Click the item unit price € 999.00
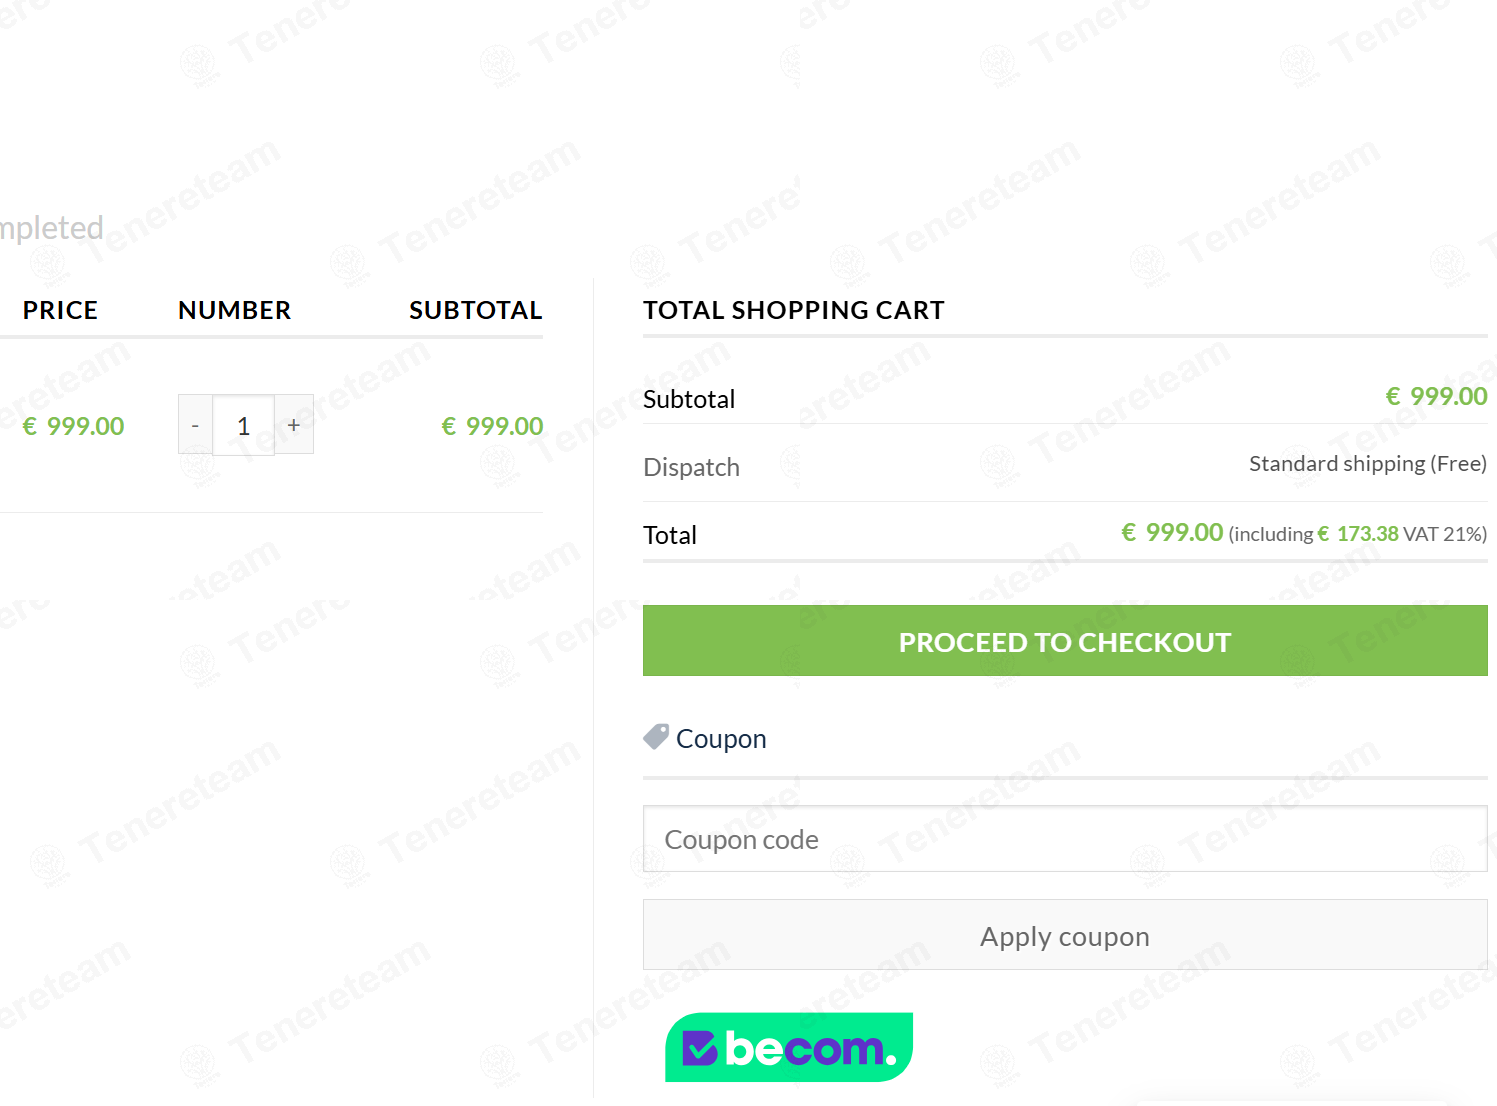Viewport: 1497px width, 1106px height. 74,426
